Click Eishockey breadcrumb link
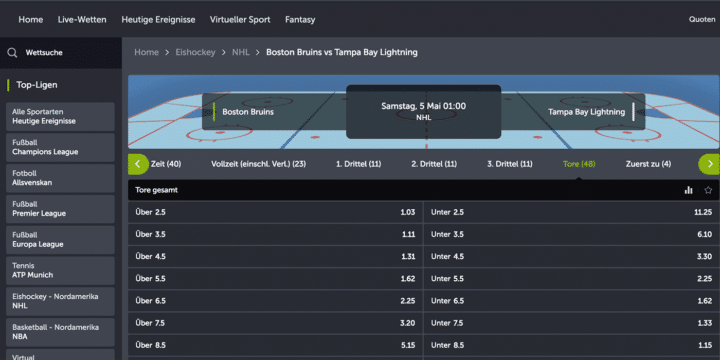720x360 pixels. (195, 52)
